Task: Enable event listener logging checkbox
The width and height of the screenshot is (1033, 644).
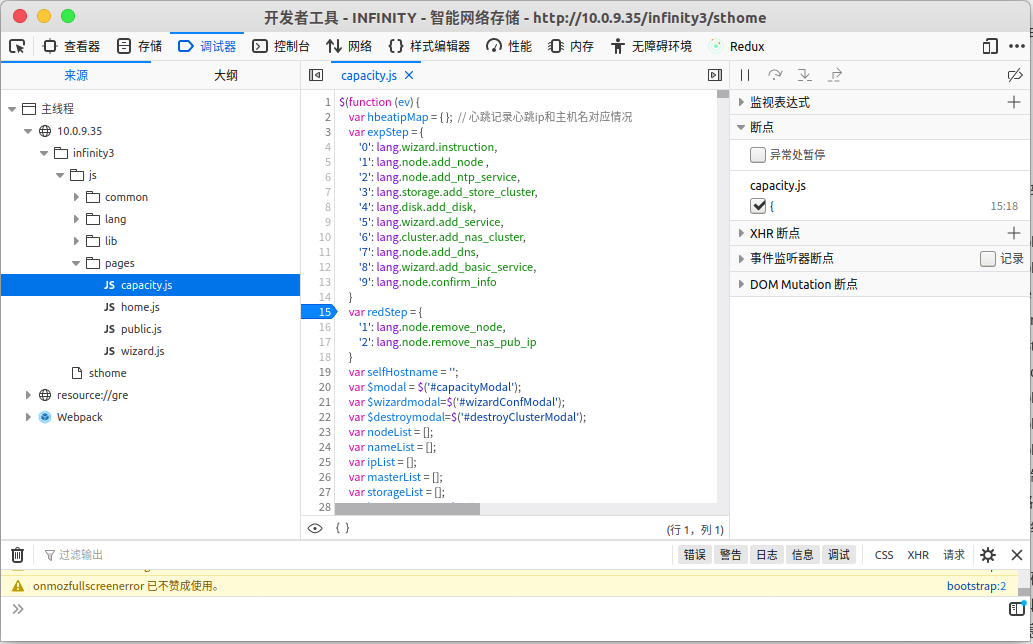Action: 988,259
